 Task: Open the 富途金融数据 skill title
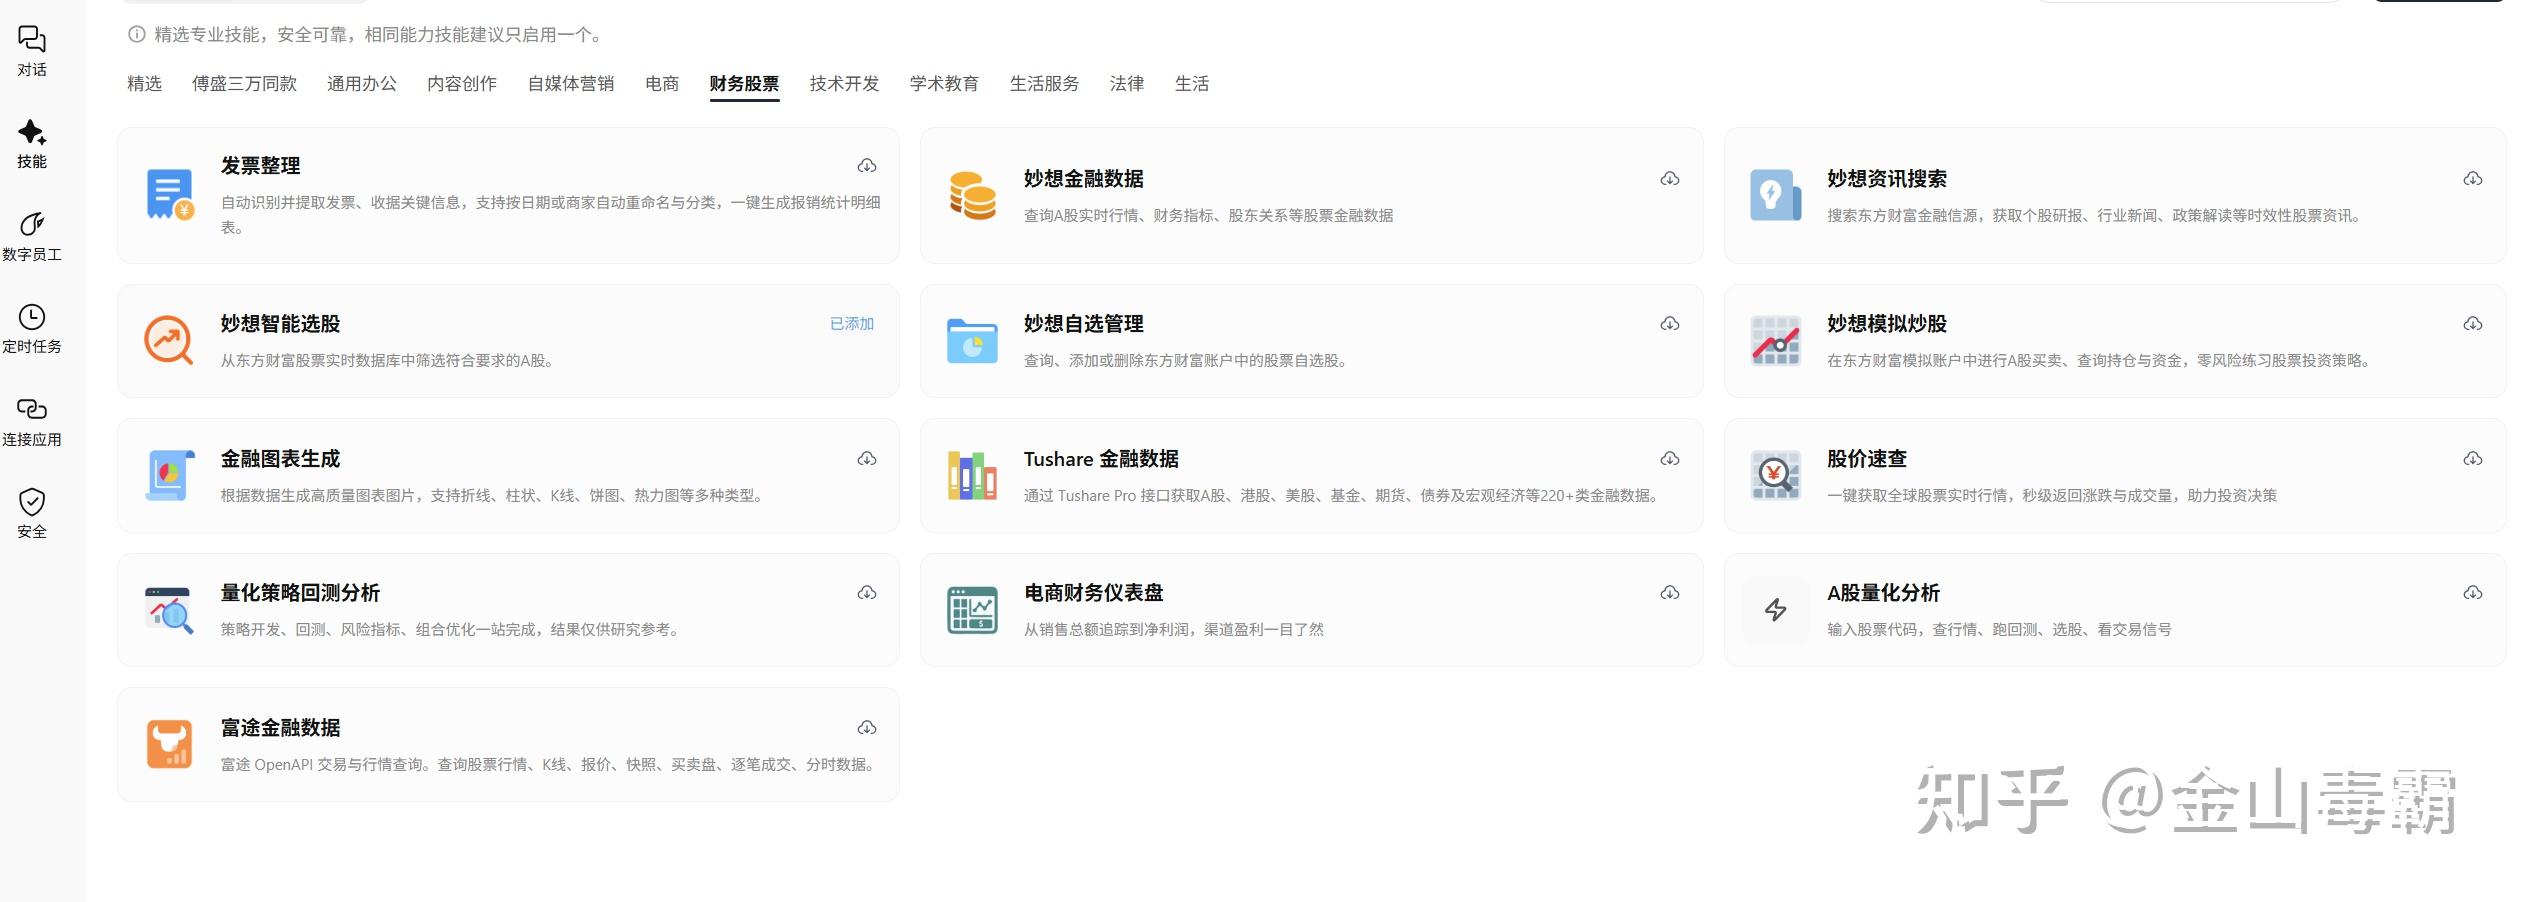pyautogui.click(x=281, y=728)
